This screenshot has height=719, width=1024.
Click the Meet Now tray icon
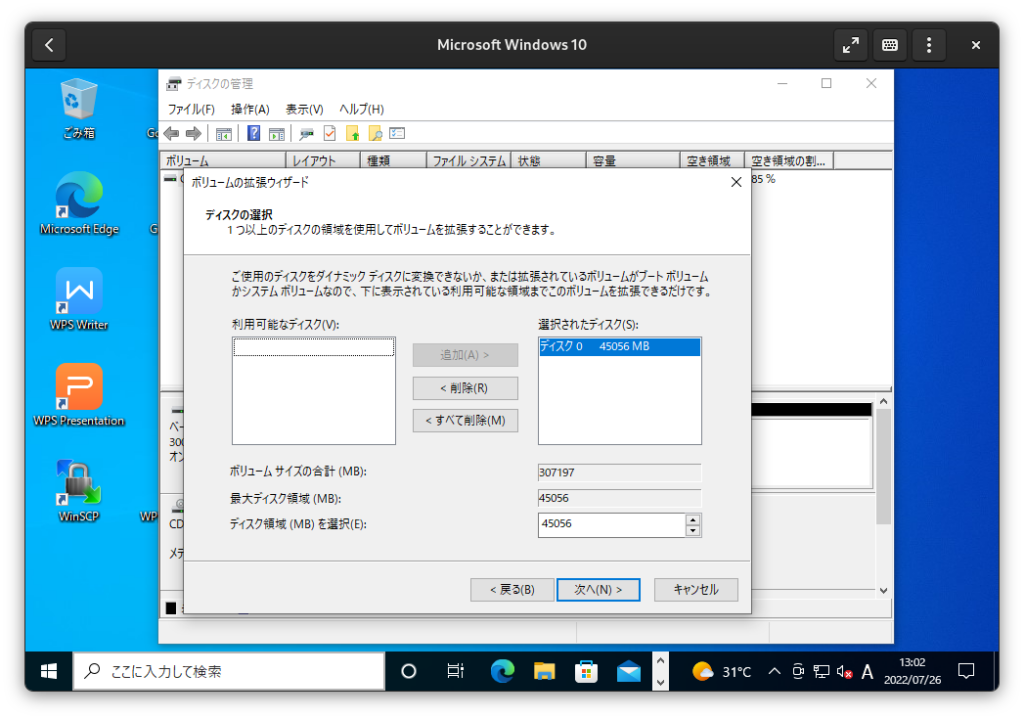(x=798, y=671)
